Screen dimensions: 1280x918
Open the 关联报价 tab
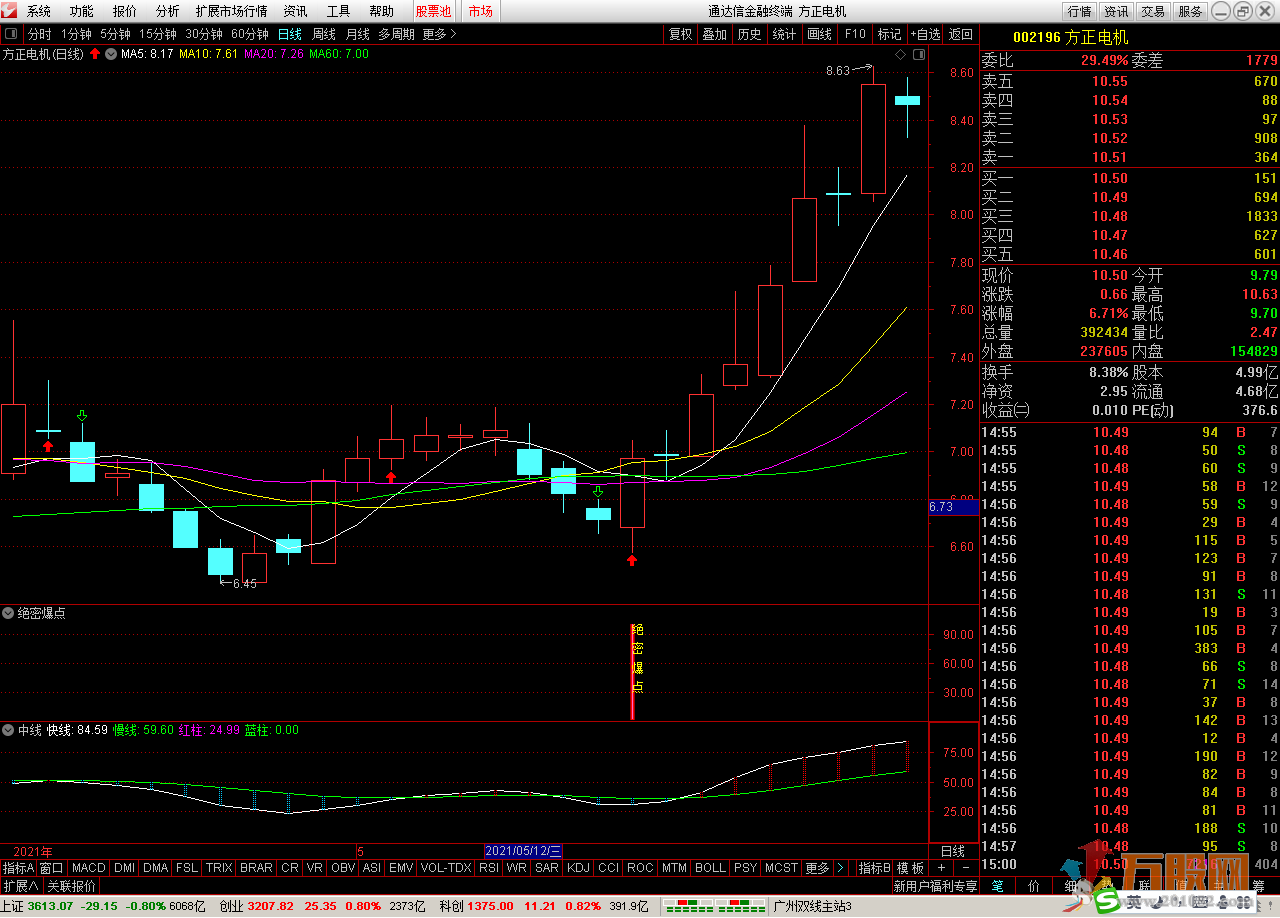coord(72,886)
